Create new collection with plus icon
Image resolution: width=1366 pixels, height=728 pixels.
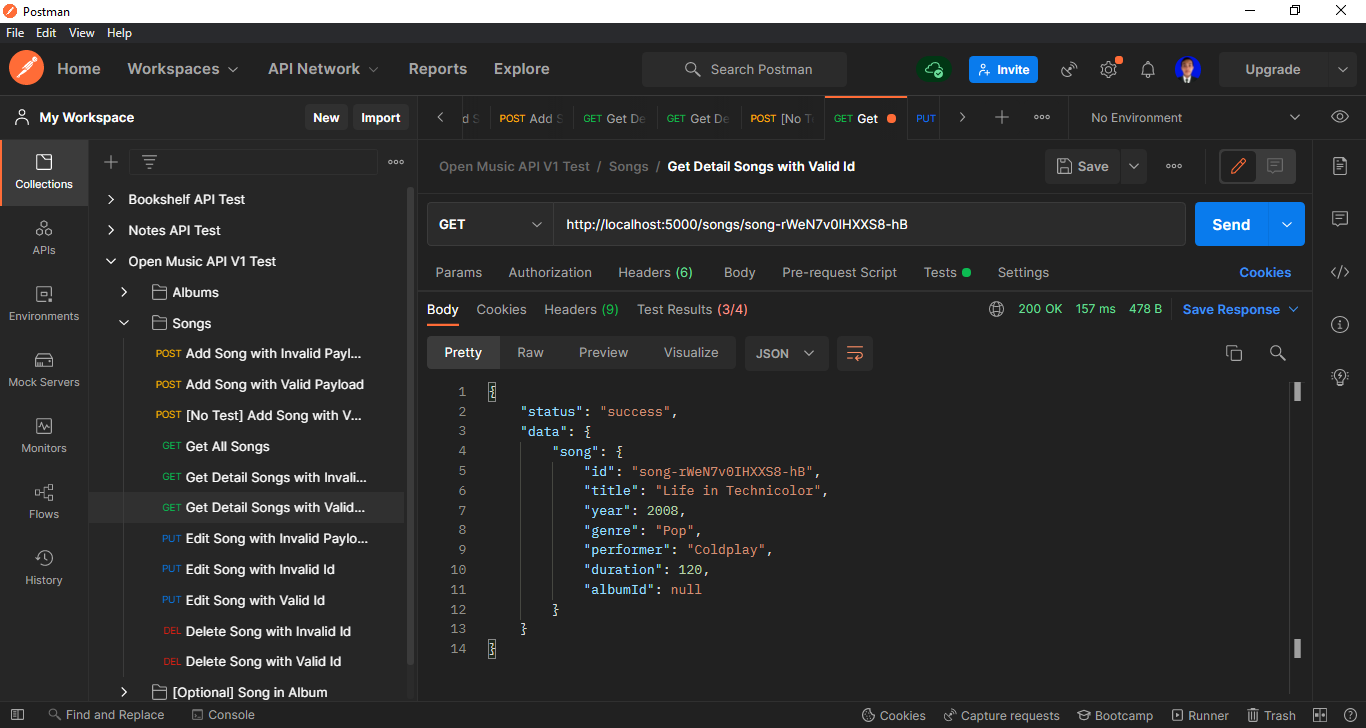(111, 162)
